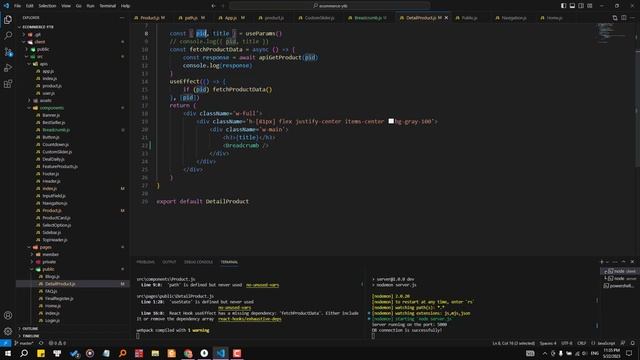Expand the TIMELINE section
The image size is (640, 360).
31,336
